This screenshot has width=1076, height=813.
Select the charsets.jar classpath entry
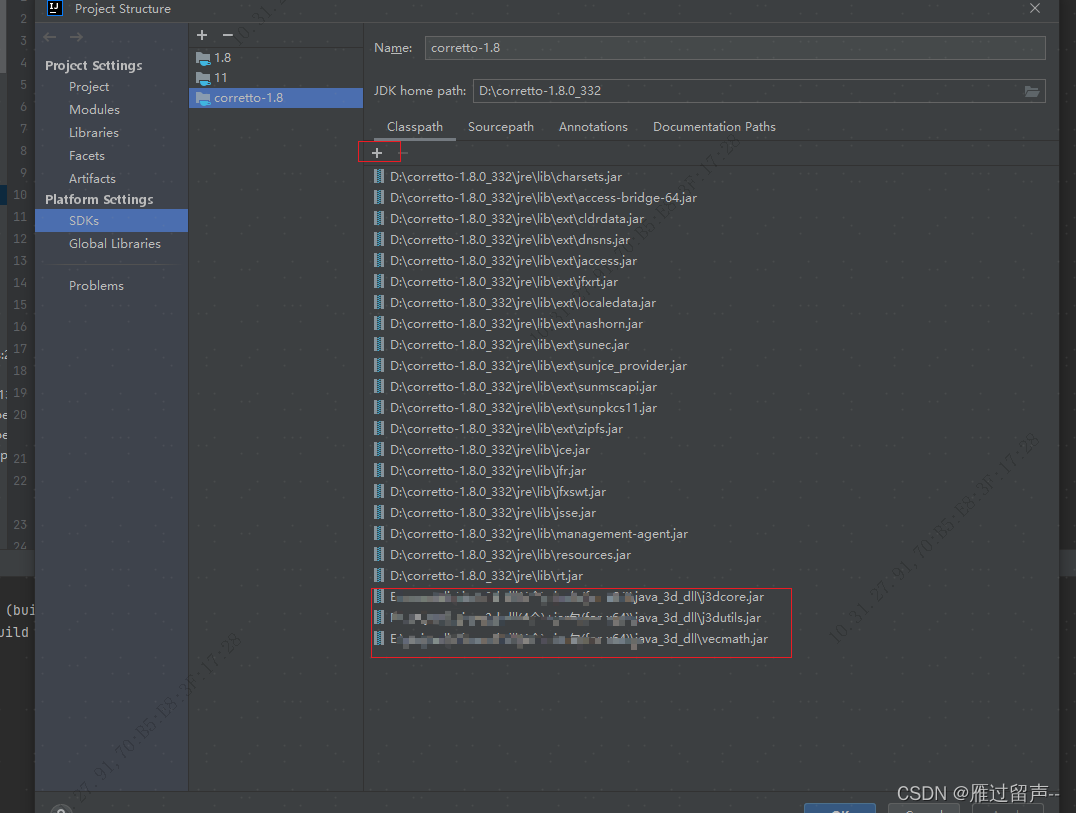[711, 176]
